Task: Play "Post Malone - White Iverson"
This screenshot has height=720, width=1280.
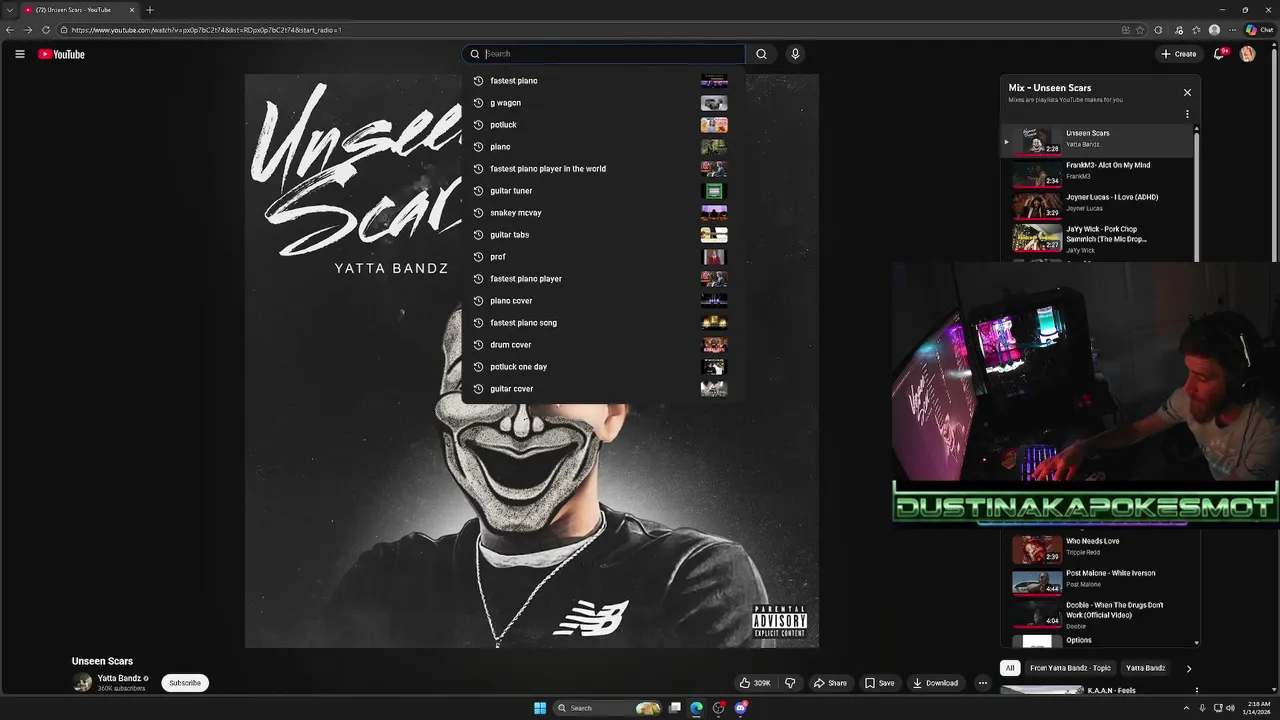Action: tap(1098, 581)
